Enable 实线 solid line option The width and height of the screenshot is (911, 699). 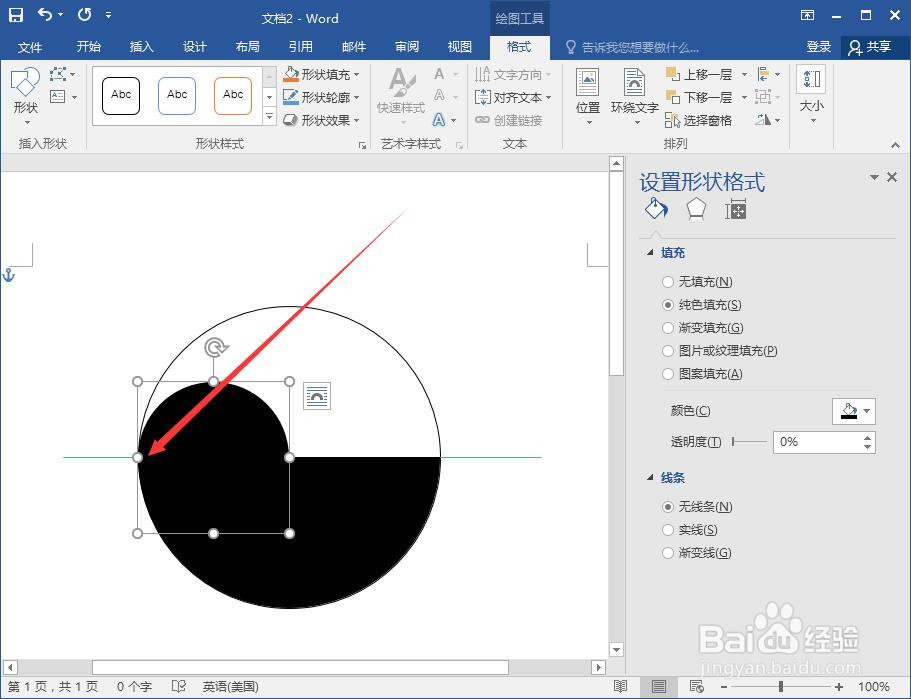[668, 530]
